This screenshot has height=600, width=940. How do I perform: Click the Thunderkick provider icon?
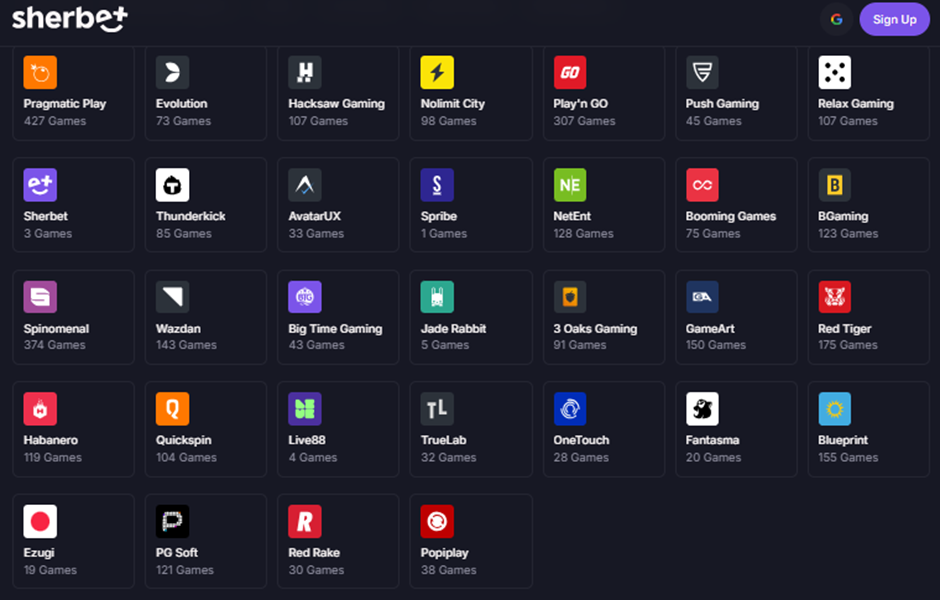pos(172,185)
